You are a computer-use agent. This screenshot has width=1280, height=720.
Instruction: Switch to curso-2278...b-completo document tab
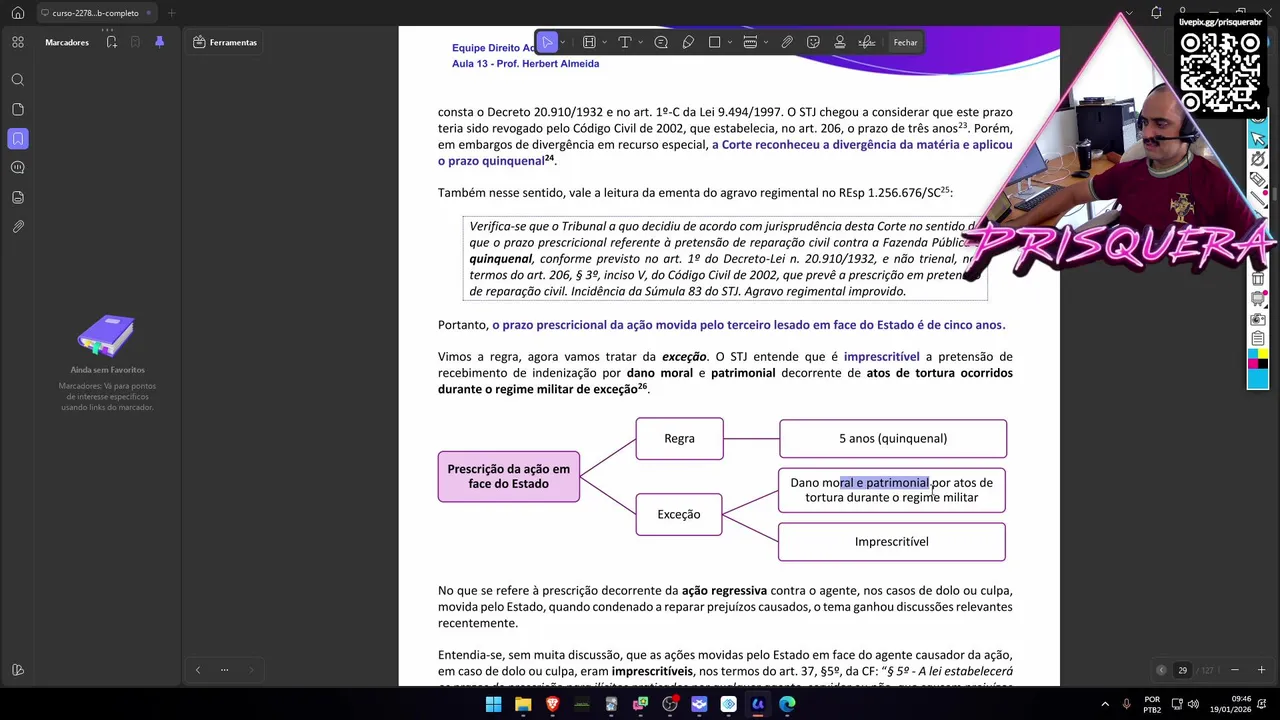coord(95,13)
